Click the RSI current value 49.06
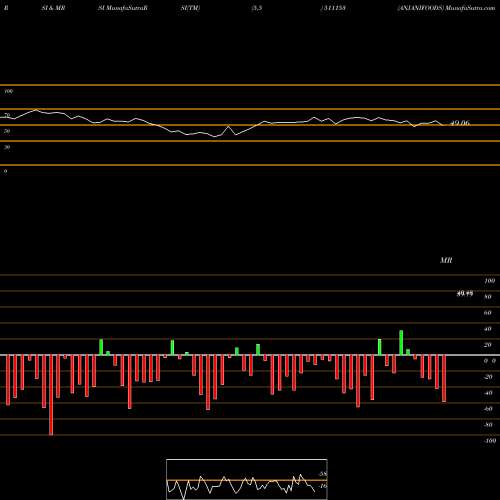 tap(460, 123)
